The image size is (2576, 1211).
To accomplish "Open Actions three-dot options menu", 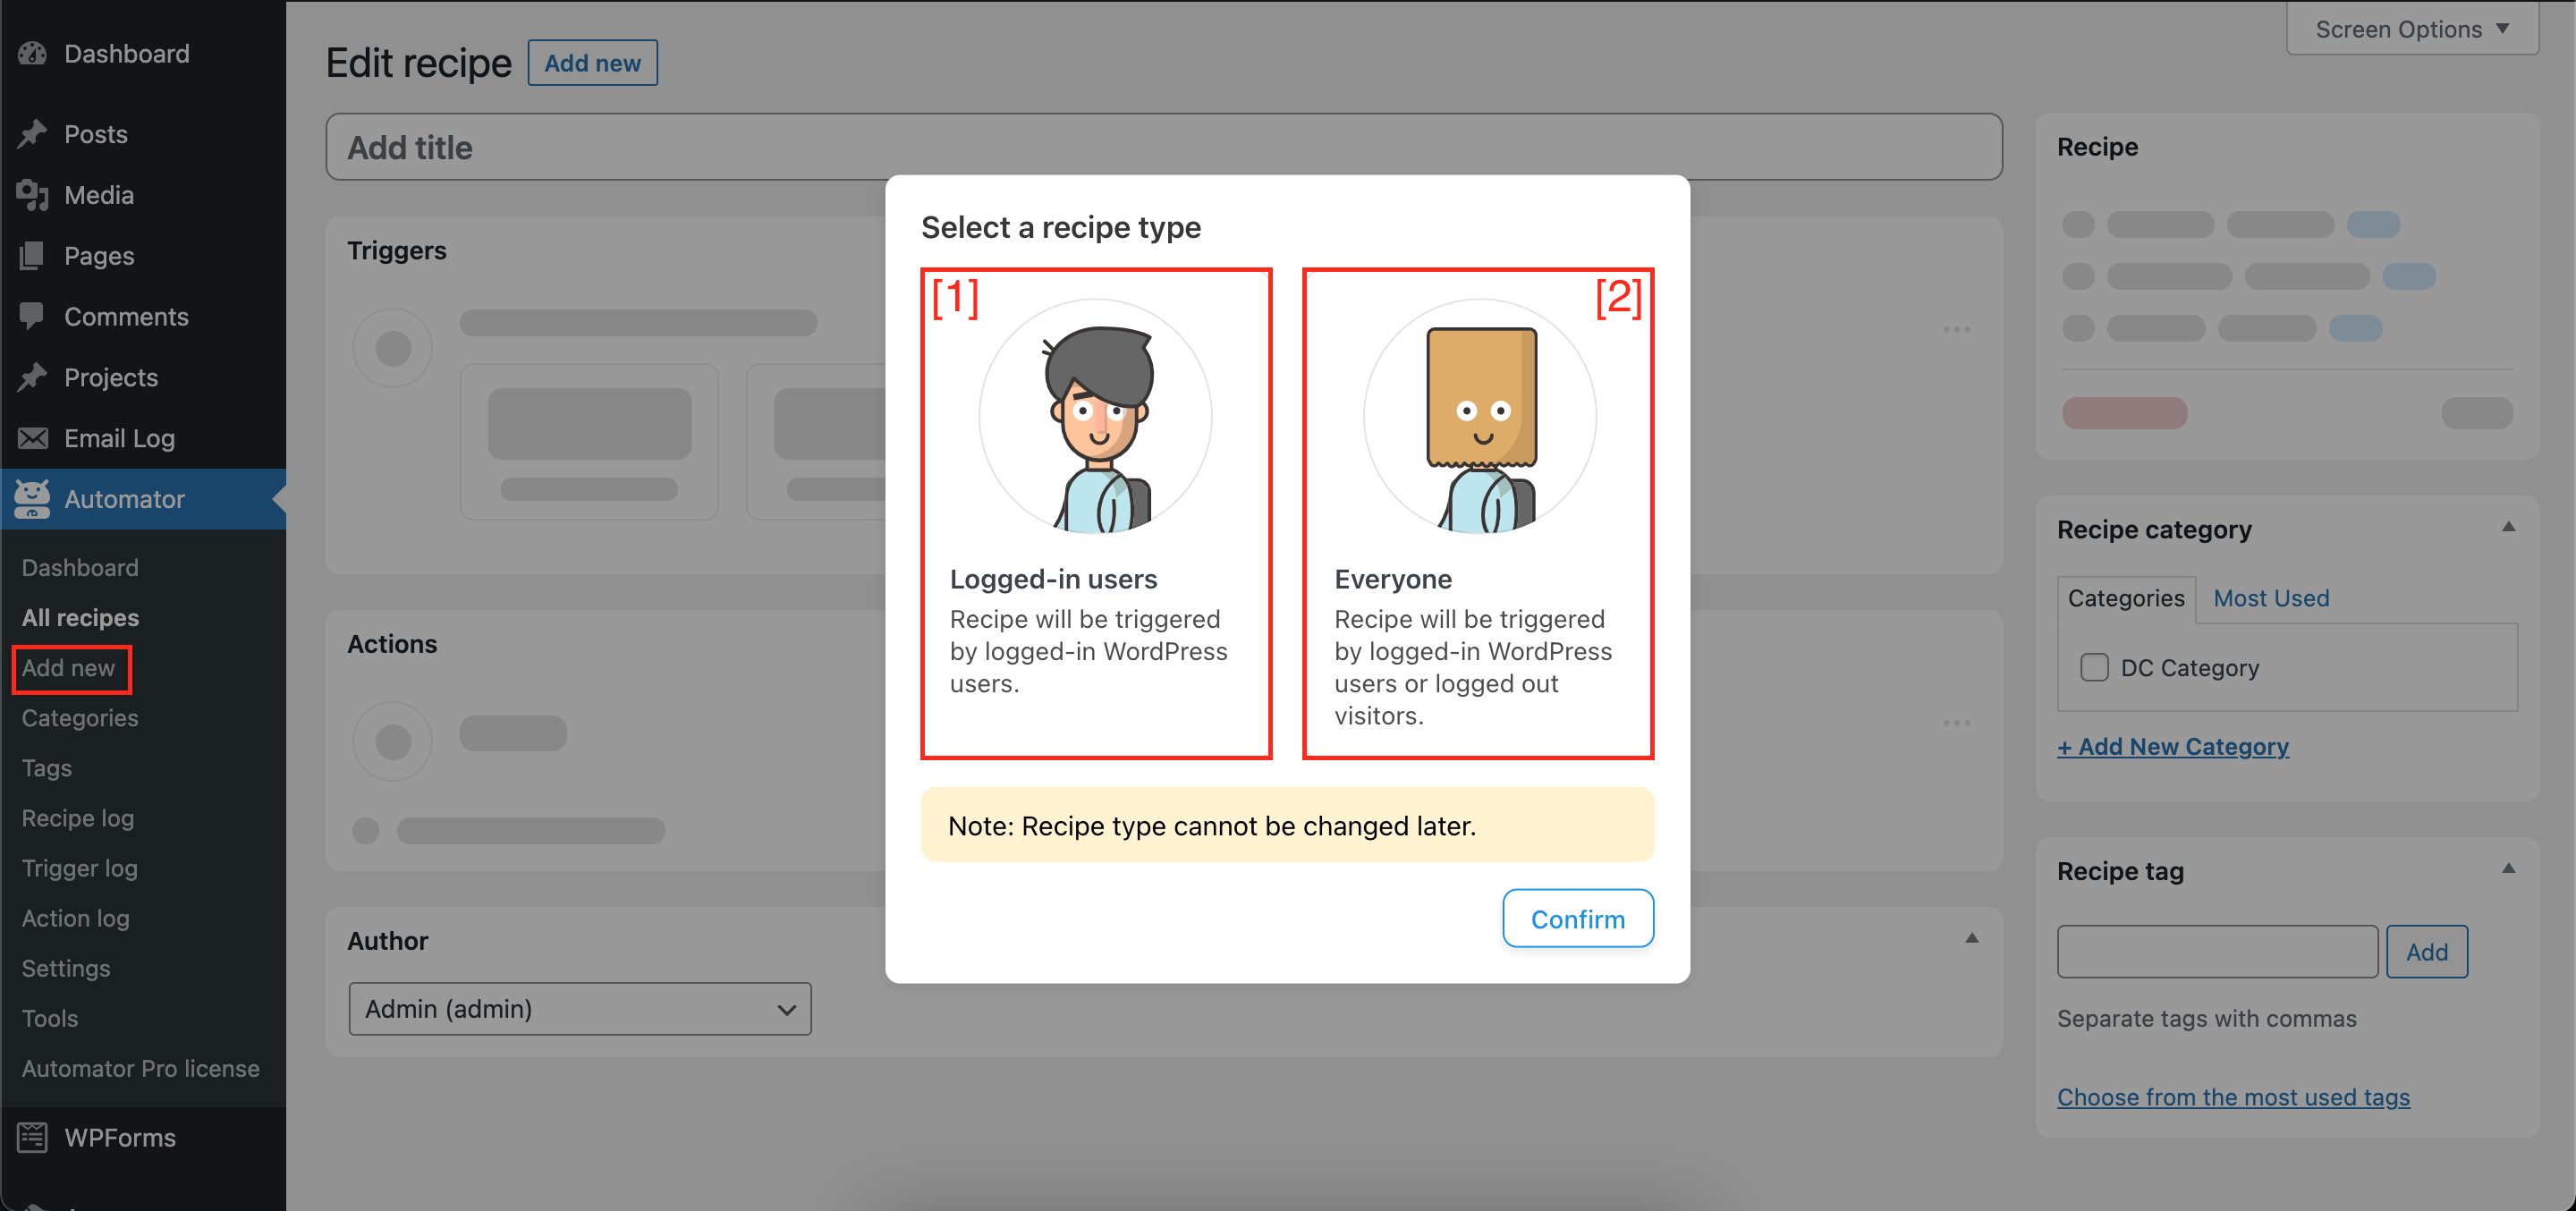I will (1956, 723).
